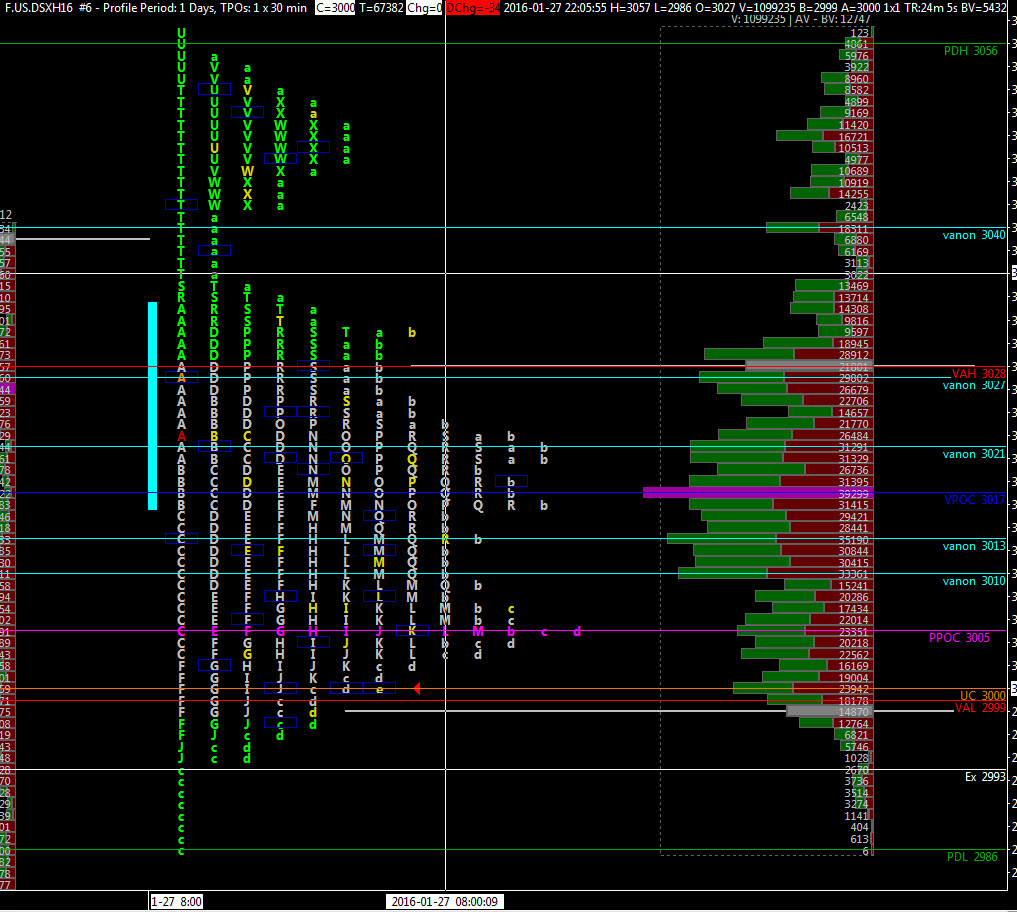This screenshot has width=1017, height=912.
Task: Select the vanon 3010 level label
Action: (x=974, y=581)
